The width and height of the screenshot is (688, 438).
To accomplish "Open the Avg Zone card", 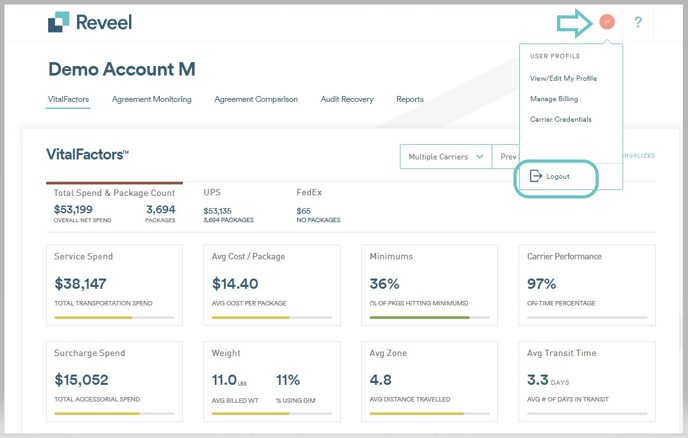I will 429,381.
